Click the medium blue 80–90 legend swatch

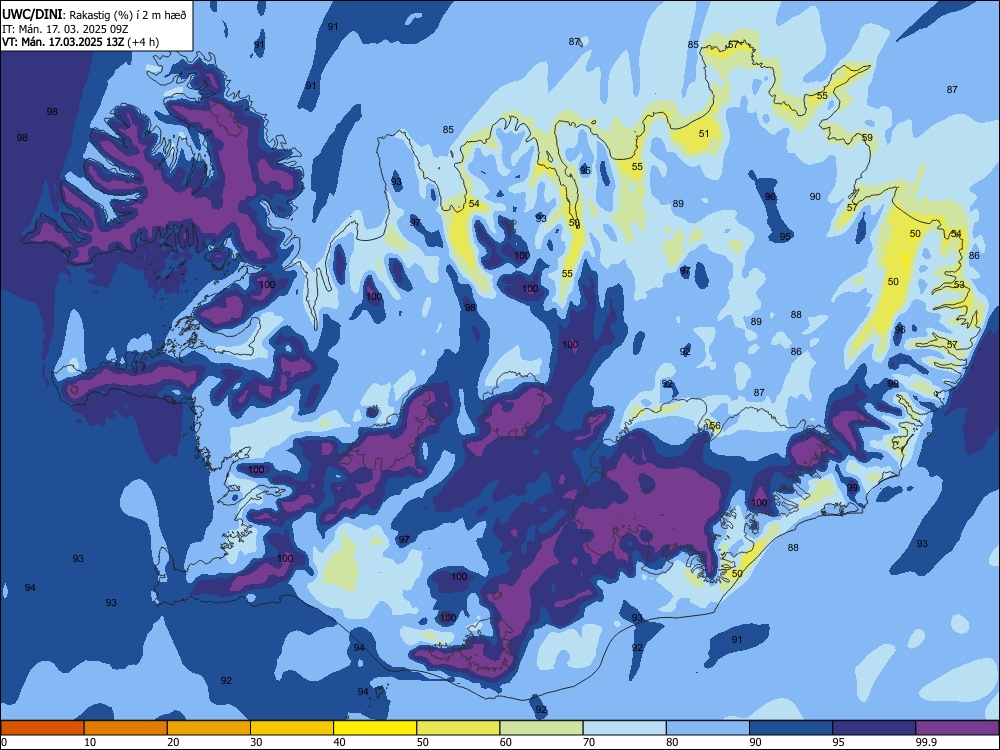(708, 728)
